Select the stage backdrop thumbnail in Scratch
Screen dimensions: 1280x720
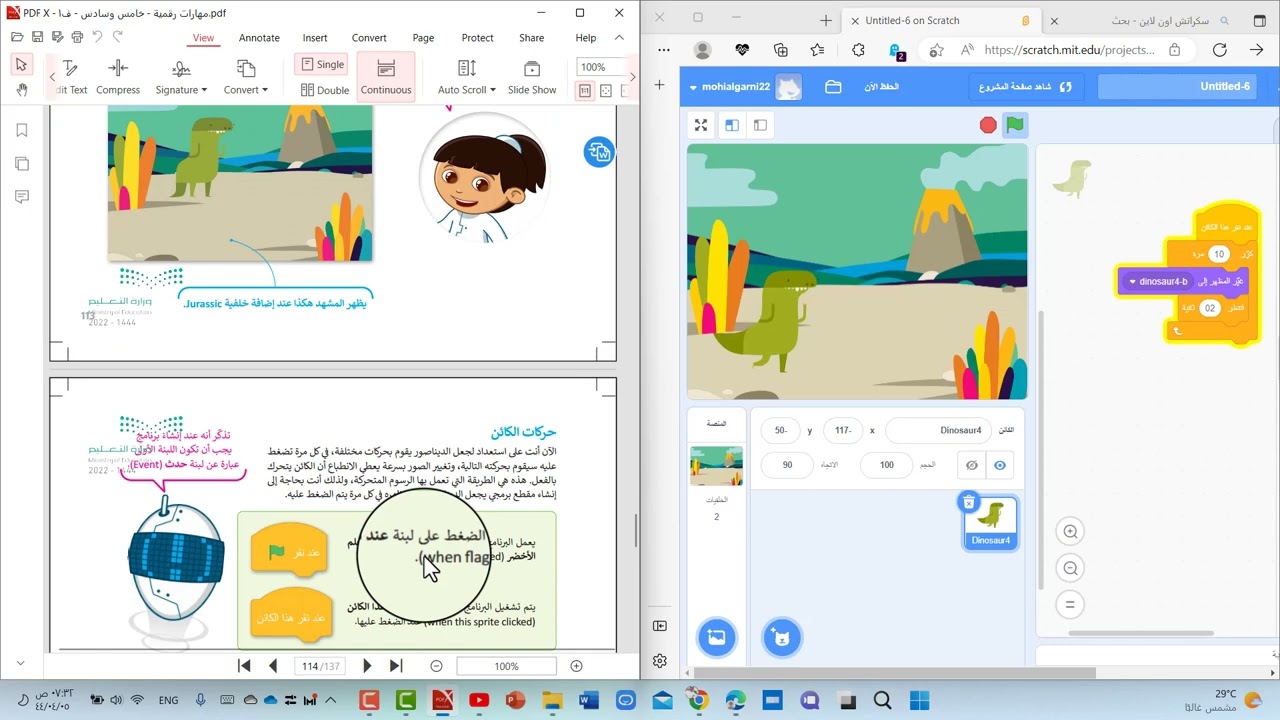click(716, 466)
